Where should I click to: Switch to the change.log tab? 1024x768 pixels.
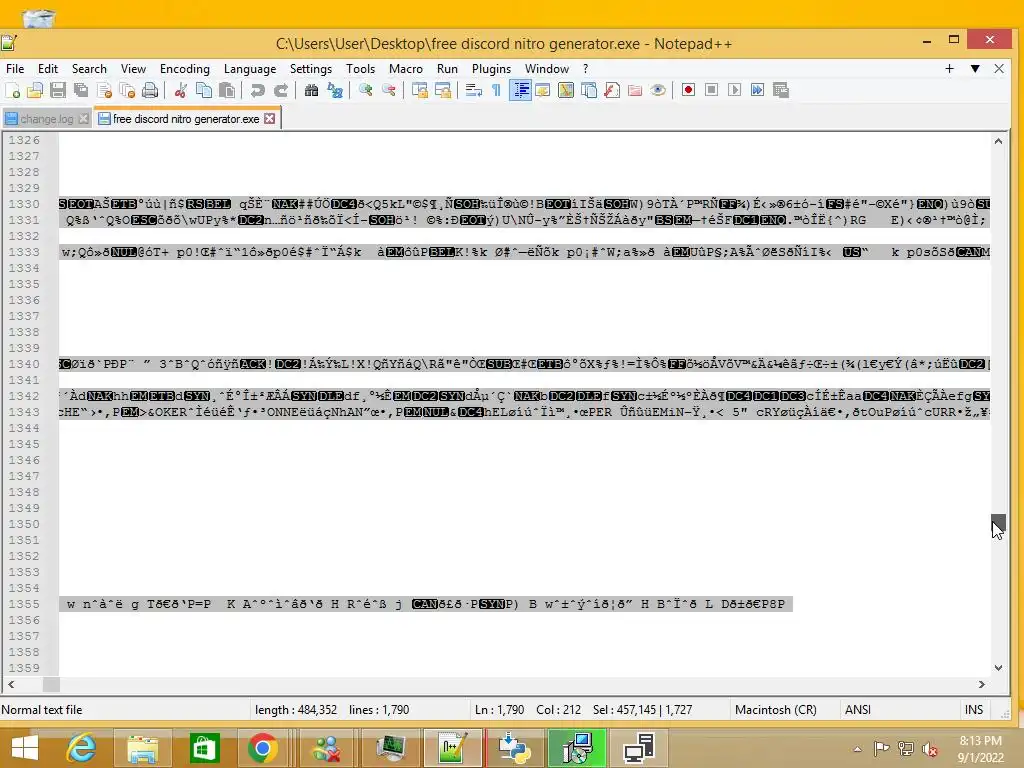pyautogui.click(x=46, y=119)
